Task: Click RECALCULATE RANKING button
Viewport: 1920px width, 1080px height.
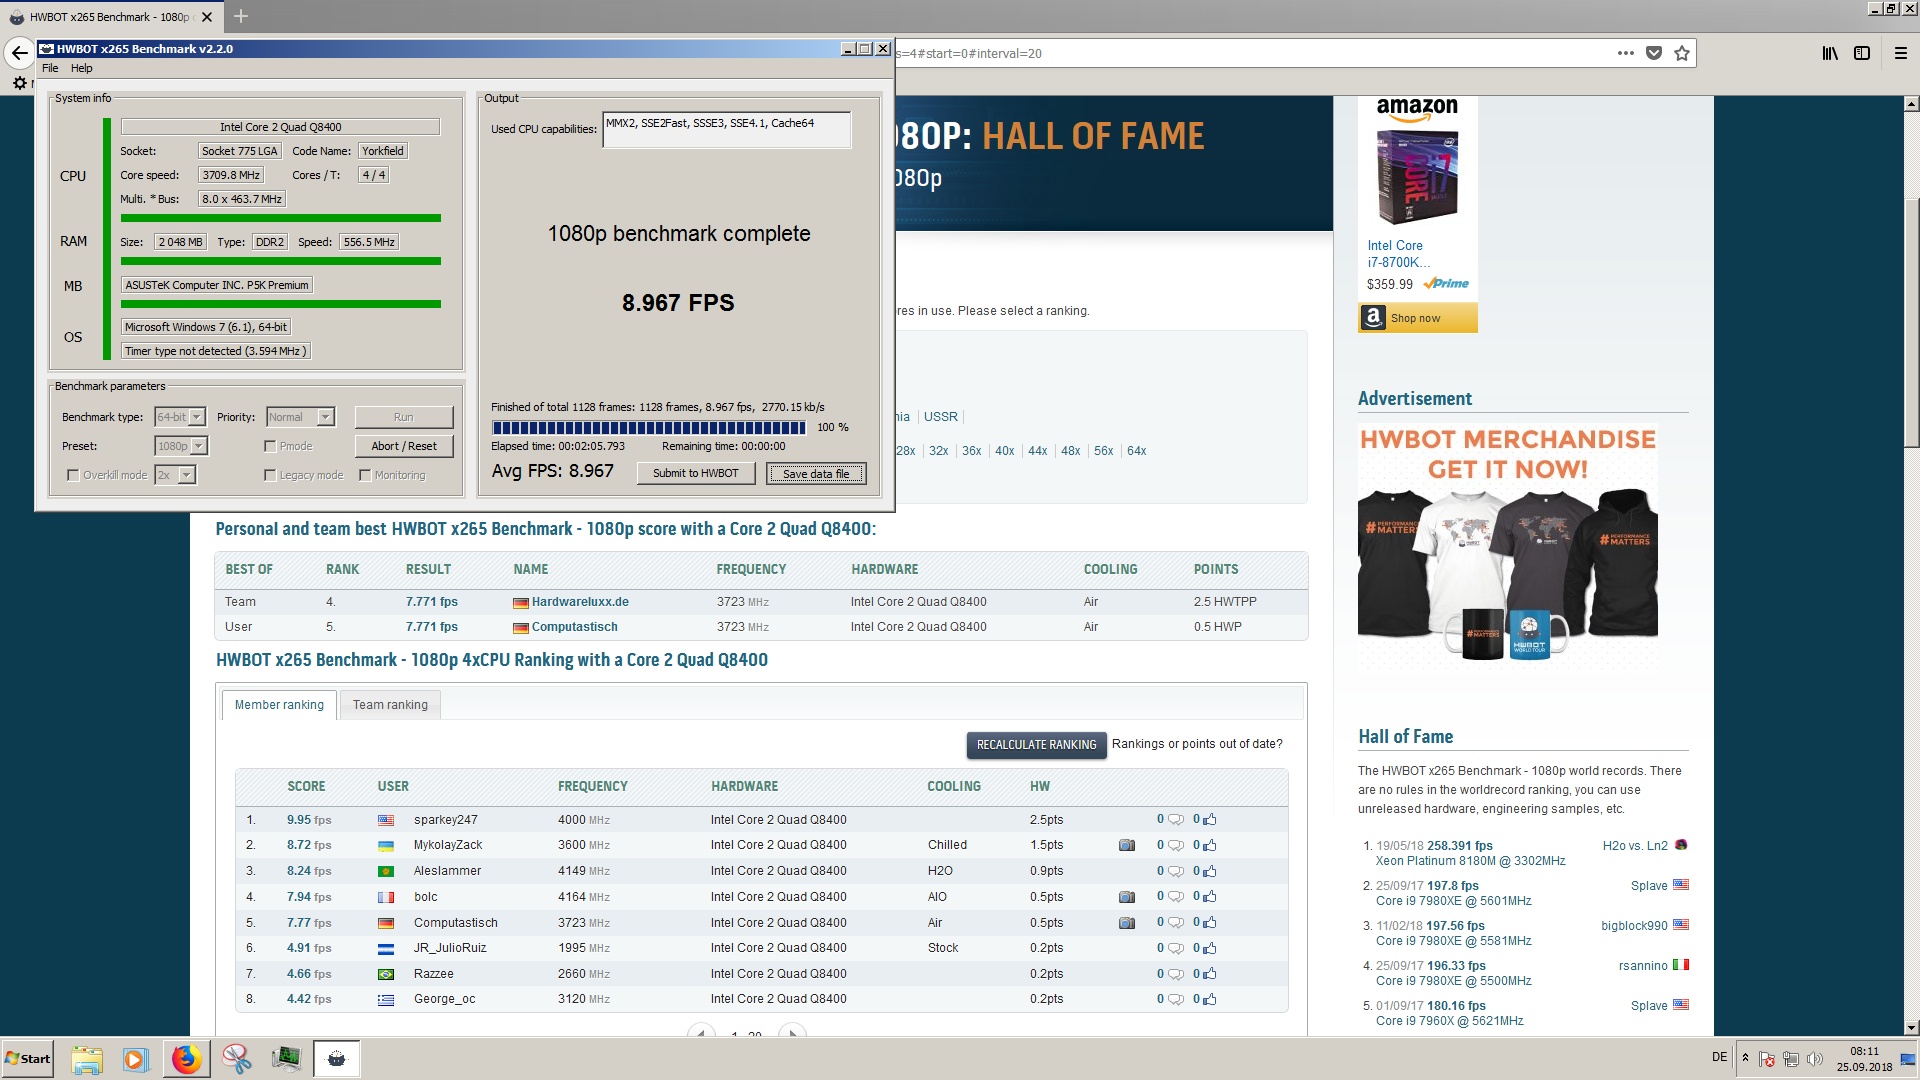Action: click(x=1036, y=745)
